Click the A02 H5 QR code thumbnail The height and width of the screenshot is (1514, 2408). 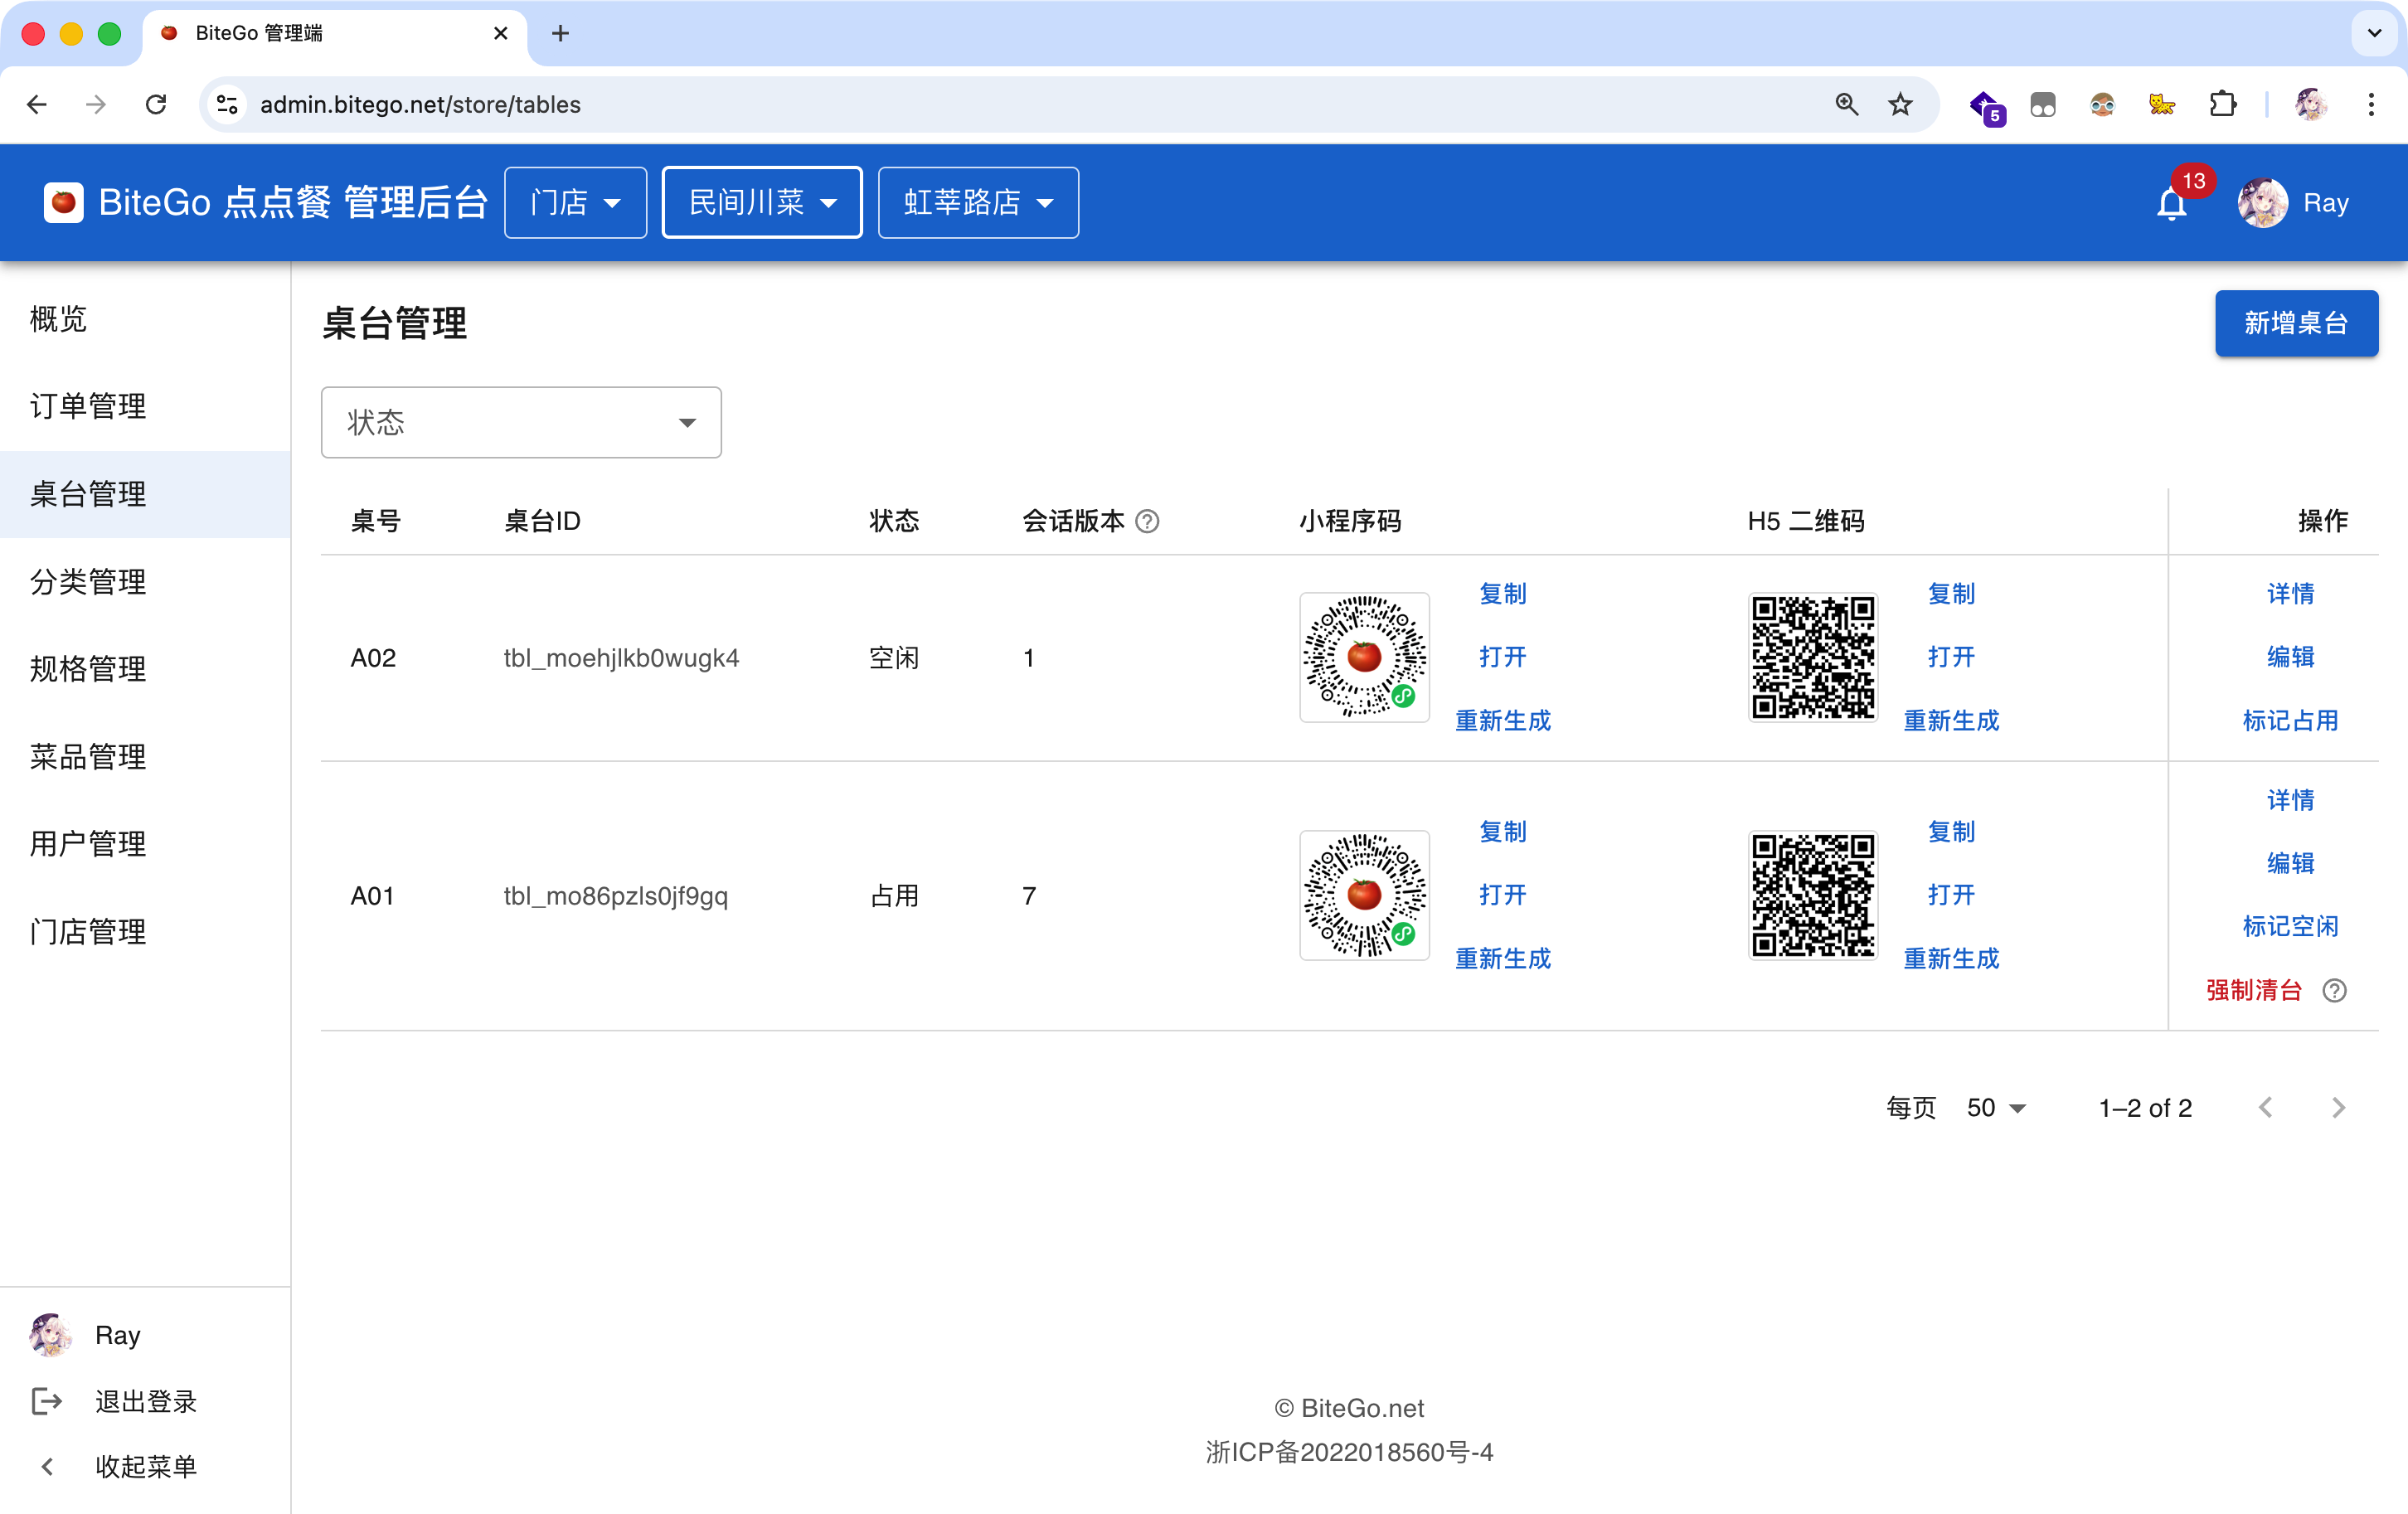coord(1812,657)
